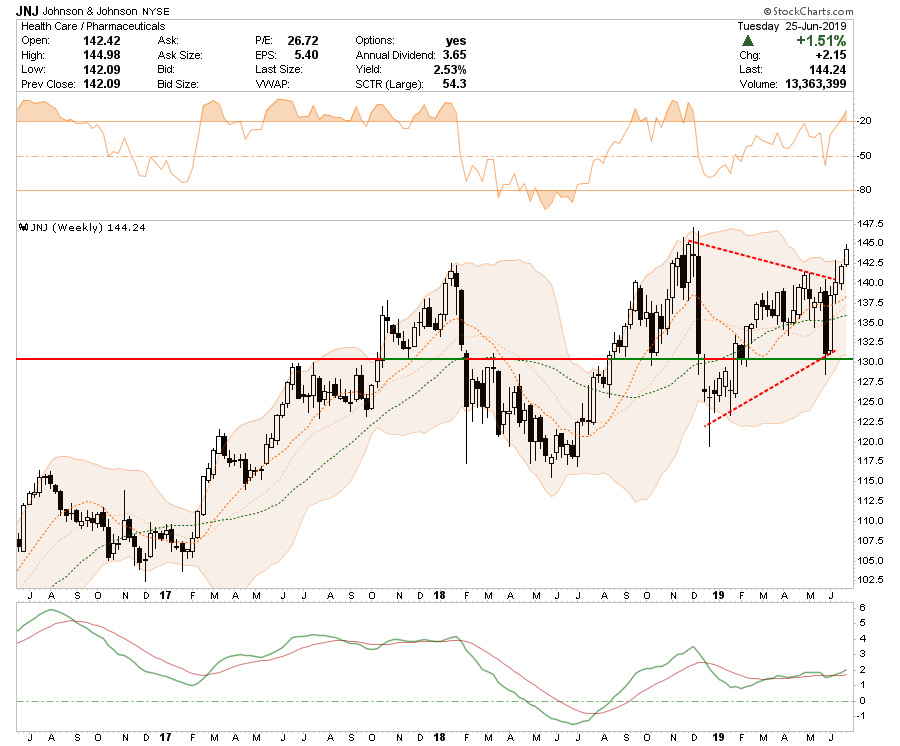Click the 102.5 price axis label
900x746 pixels.
[870, 580]
